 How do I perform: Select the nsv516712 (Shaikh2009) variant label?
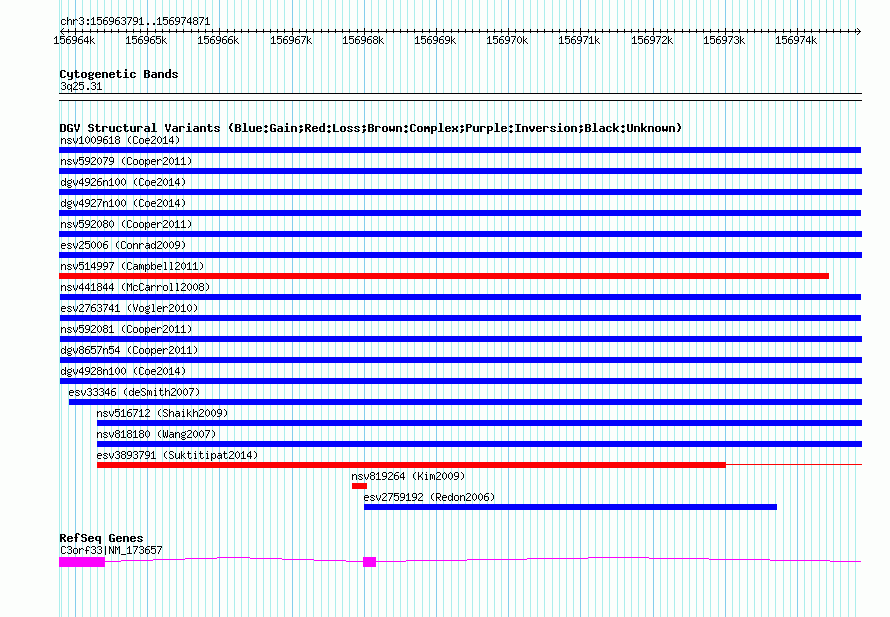(162, 413)
